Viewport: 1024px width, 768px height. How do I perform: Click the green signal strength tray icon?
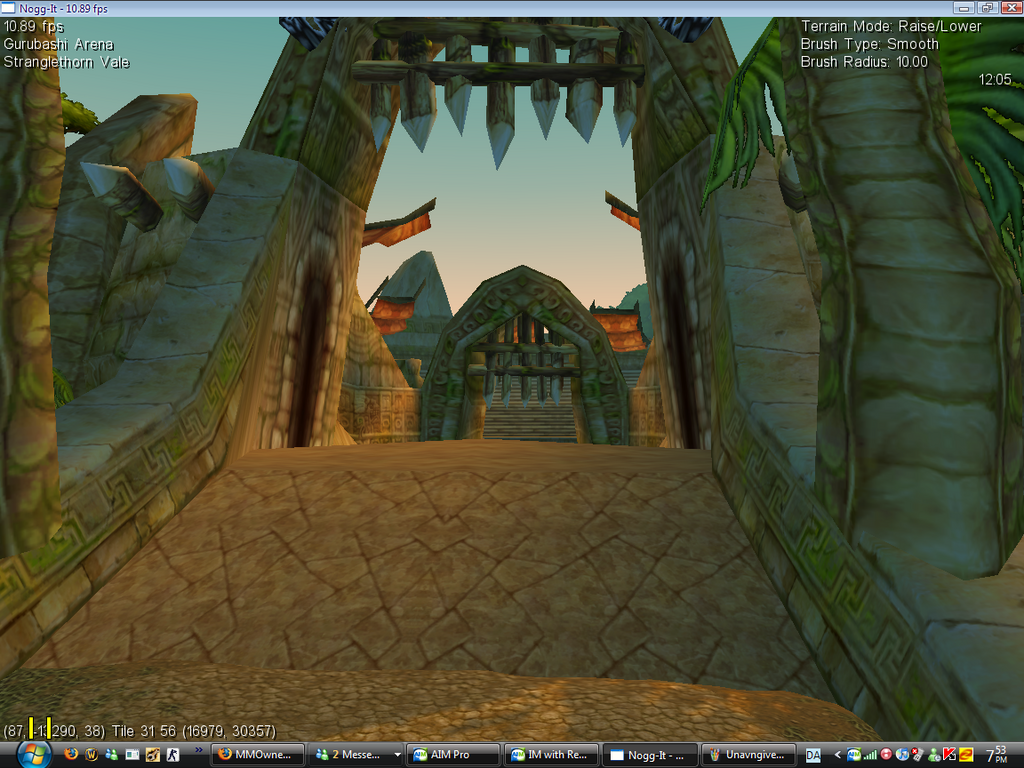[x=870, y=755]
